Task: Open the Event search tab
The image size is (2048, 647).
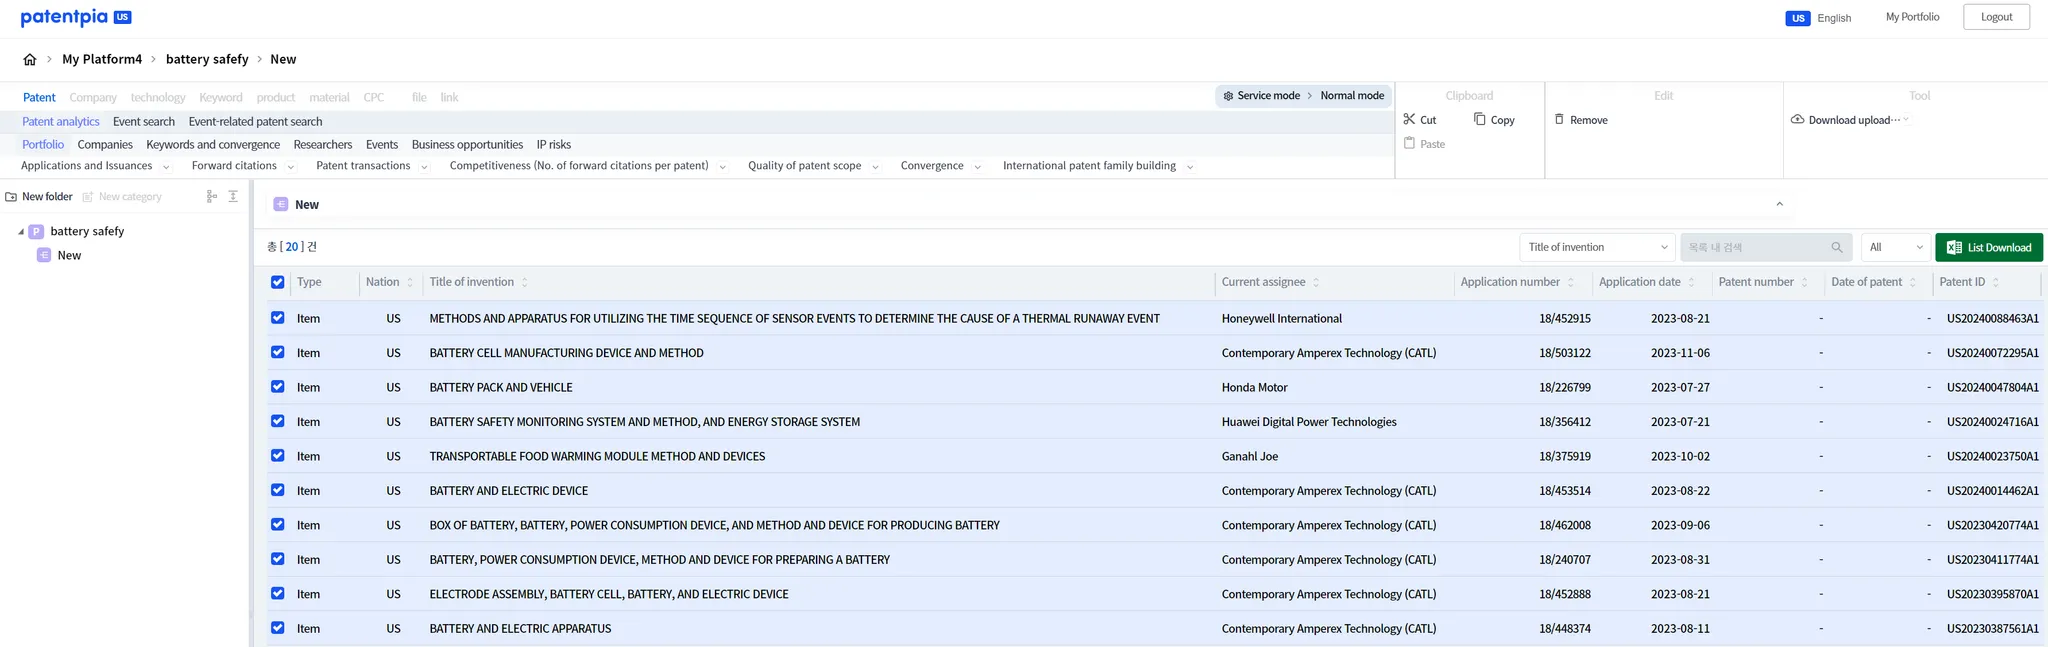Action: (x=144, y=122)
